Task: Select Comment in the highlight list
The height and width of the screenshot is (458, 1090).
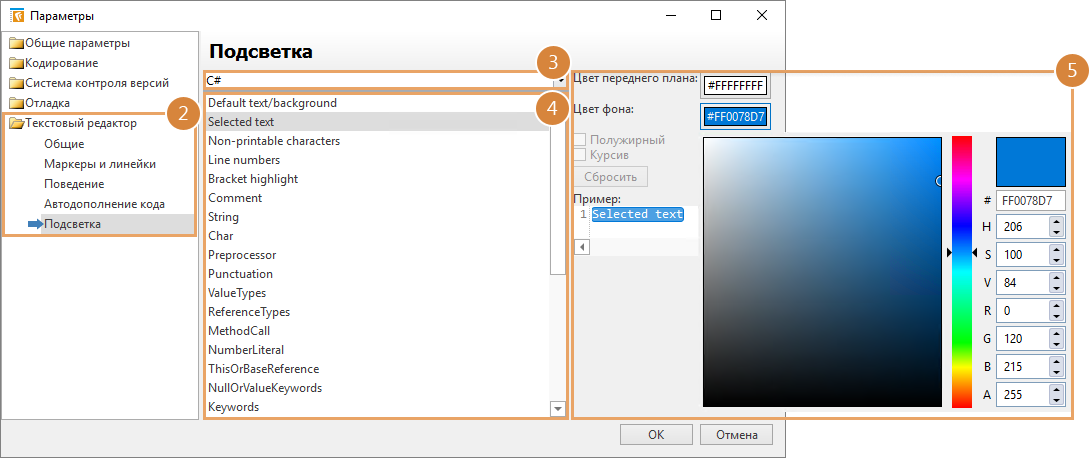Action: 235,198
